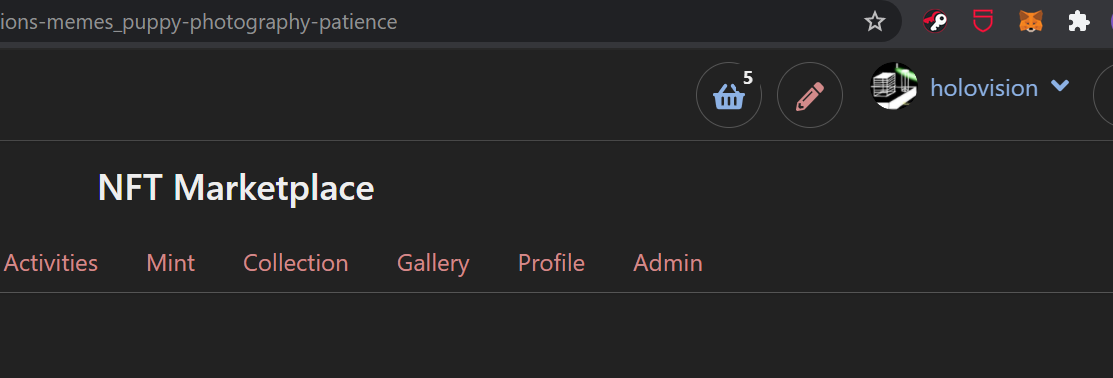The width and height of the screenshot is (1113, 378).
Task: Click the red shield extension icon
Action: pyautogui.click(x=982, y=22)
